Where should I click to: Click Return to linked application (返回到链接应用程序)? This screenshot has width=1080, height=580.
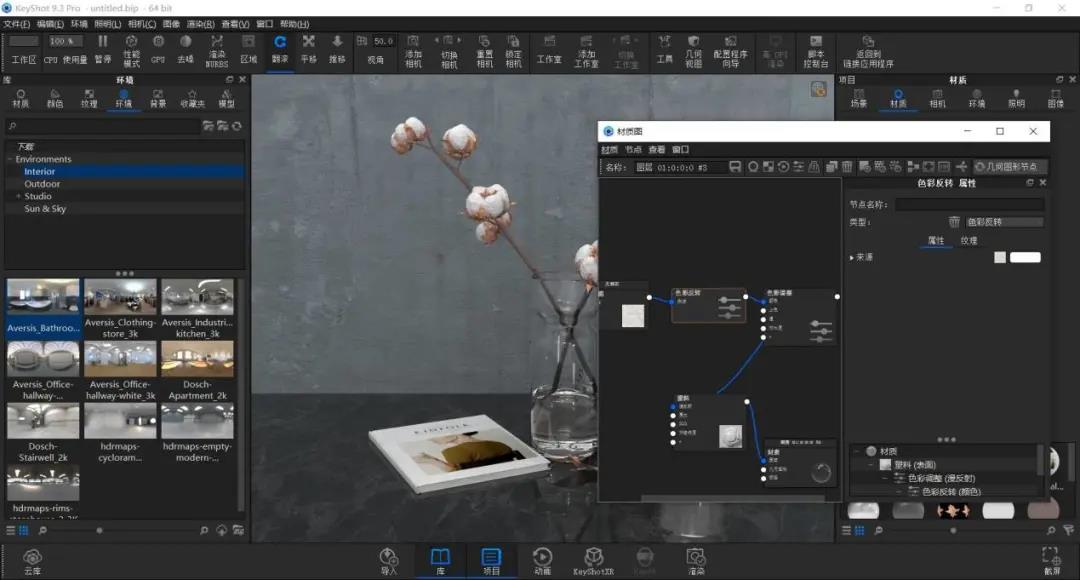pos(868,51)
